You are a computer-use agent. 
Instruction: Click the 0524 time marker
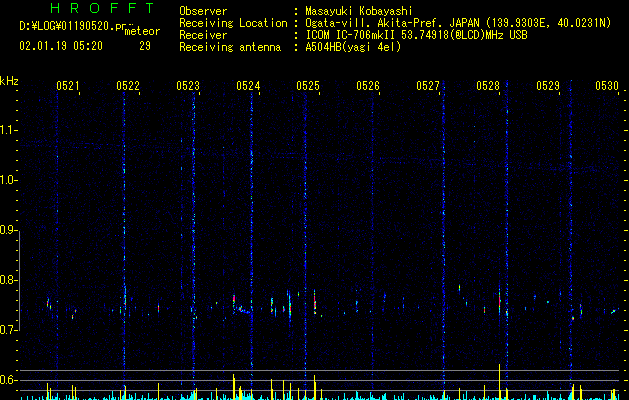[x=248, y=86]
